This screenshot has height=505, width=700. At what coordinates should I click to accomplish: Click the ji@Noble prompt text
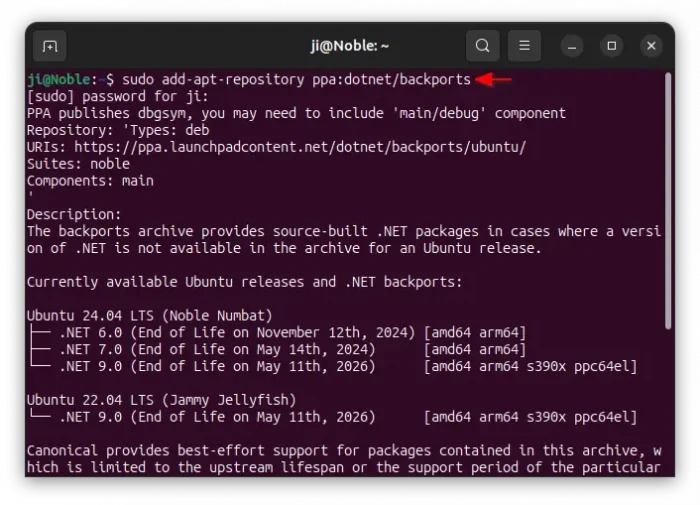pyautogui.click(x=59, y=79)
